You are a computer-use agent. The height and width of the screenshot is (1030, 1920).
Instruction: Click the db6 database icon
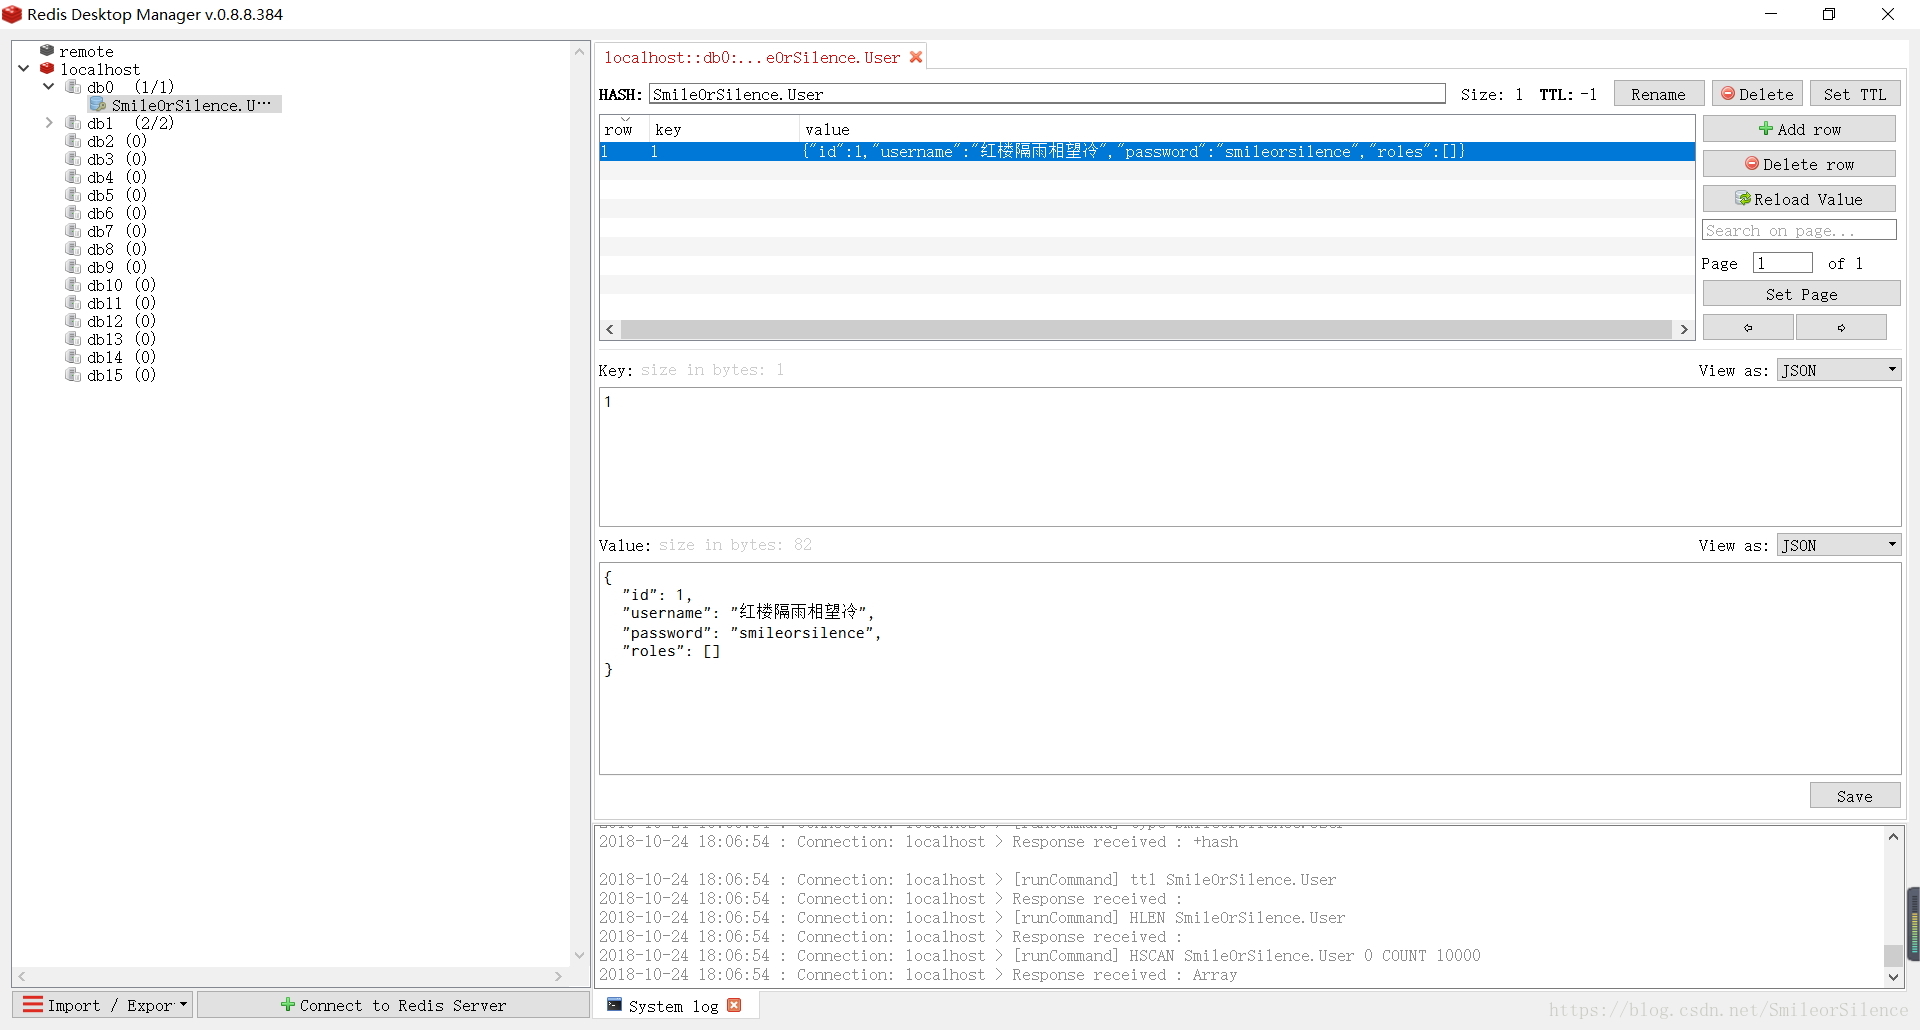(x=73, y=213)
